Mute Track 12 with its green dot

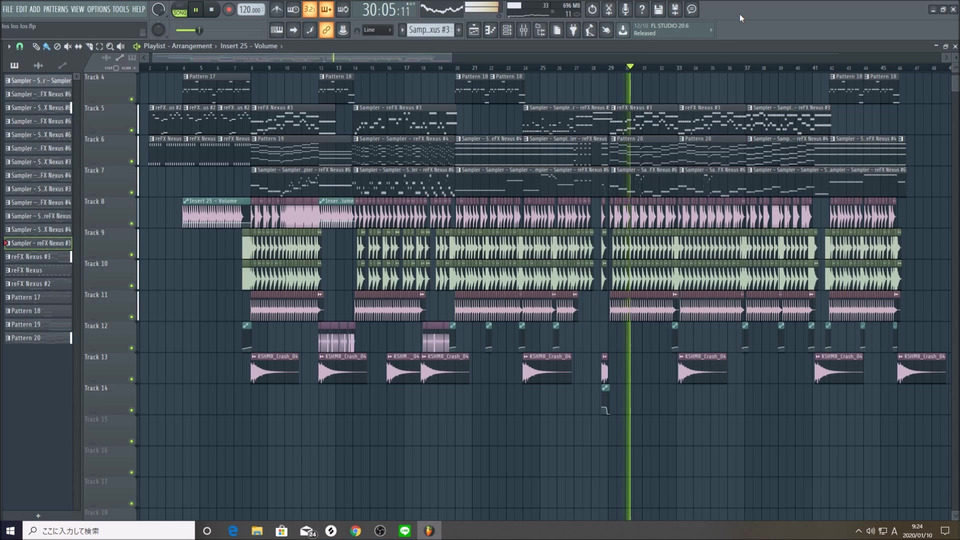point(132,348)
